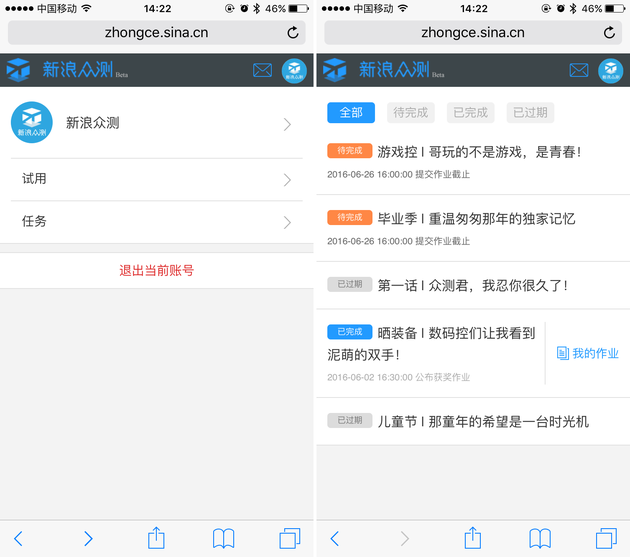Tap gray 已过期 badge on 第一话 task
The height and width of the screenshot is (557, 630).
(x=350, y=284)
